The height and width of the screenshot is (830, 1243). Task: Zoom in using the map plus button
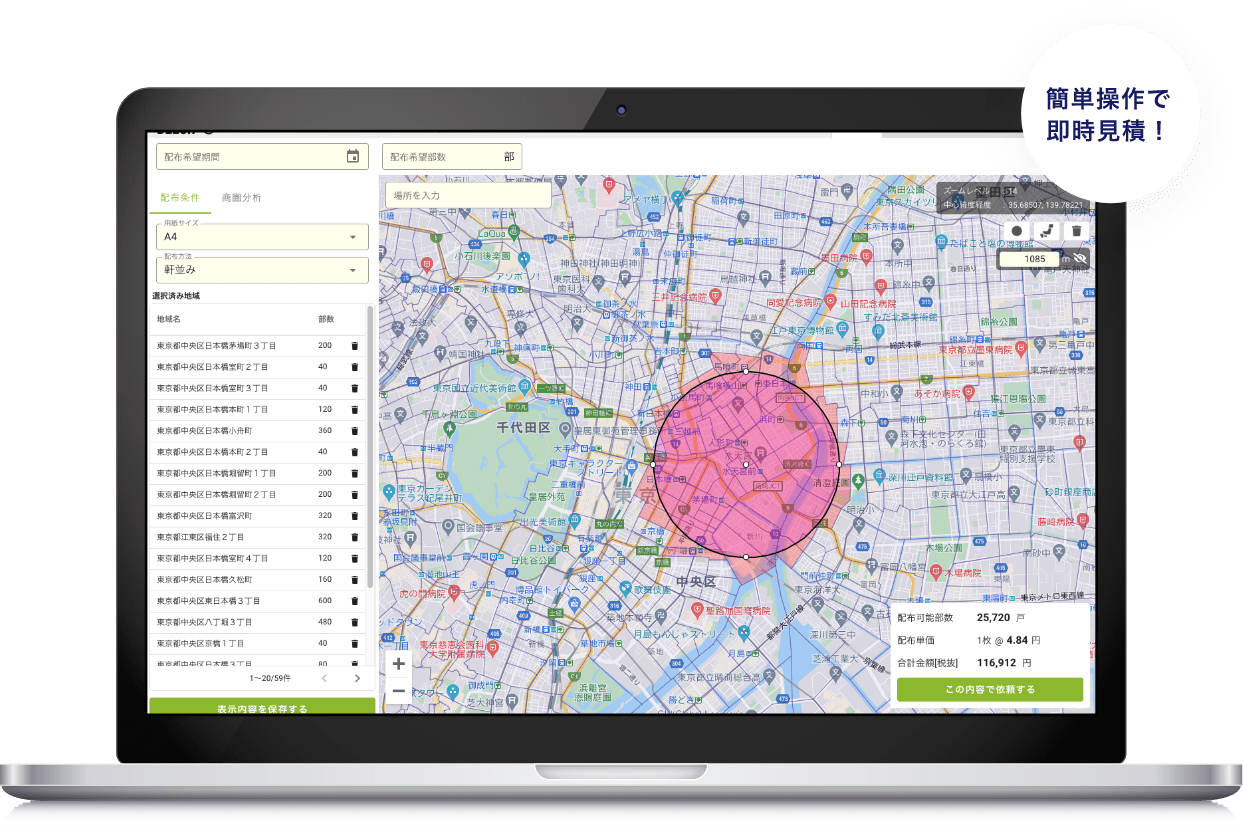(x=398, y=663)
